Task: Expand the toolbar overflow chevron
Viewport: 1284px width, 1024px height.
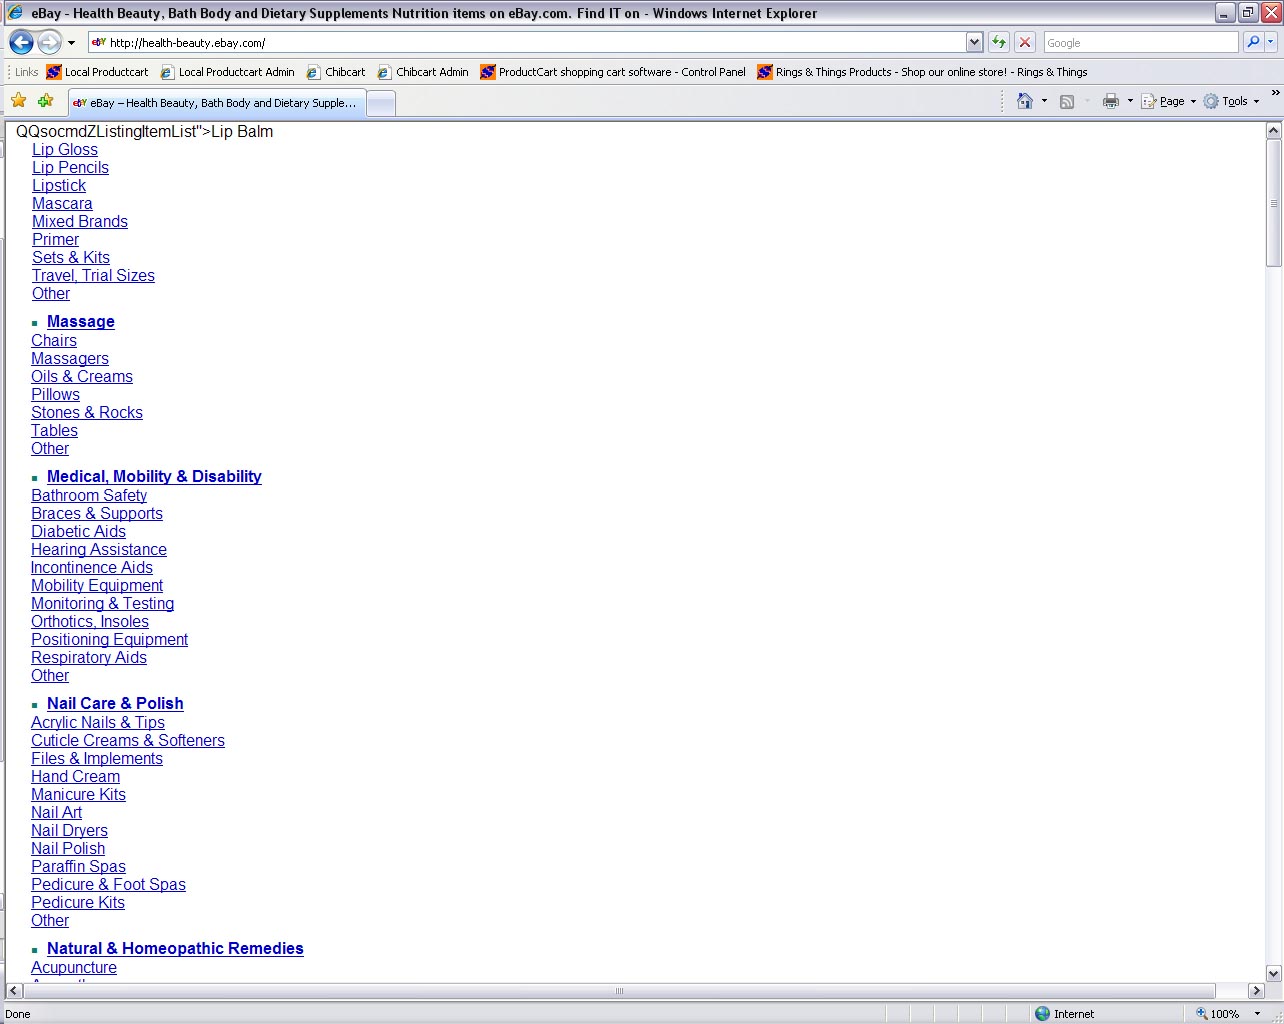Action: pyautogui.click(x=1275, y=93)
